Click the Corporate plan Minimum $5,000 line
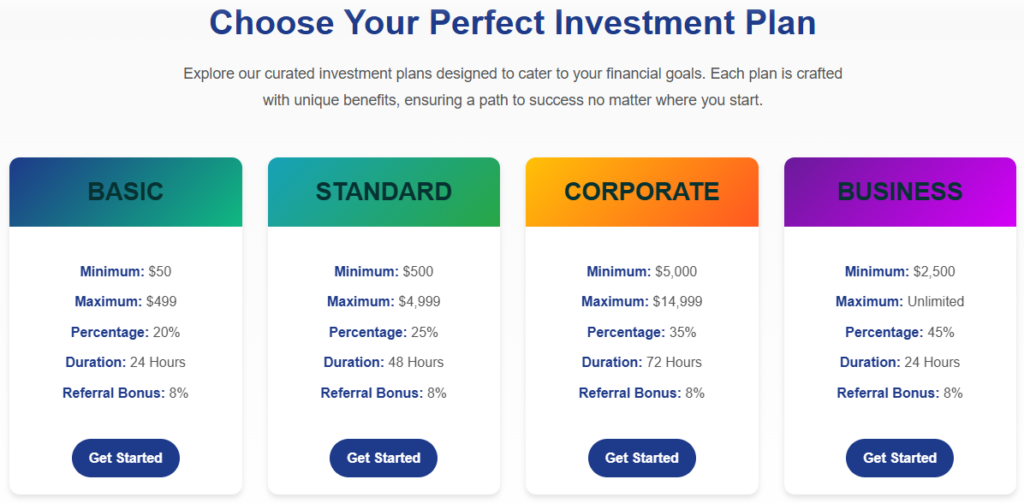The image size is (1024, 503). tap(642, 271)
